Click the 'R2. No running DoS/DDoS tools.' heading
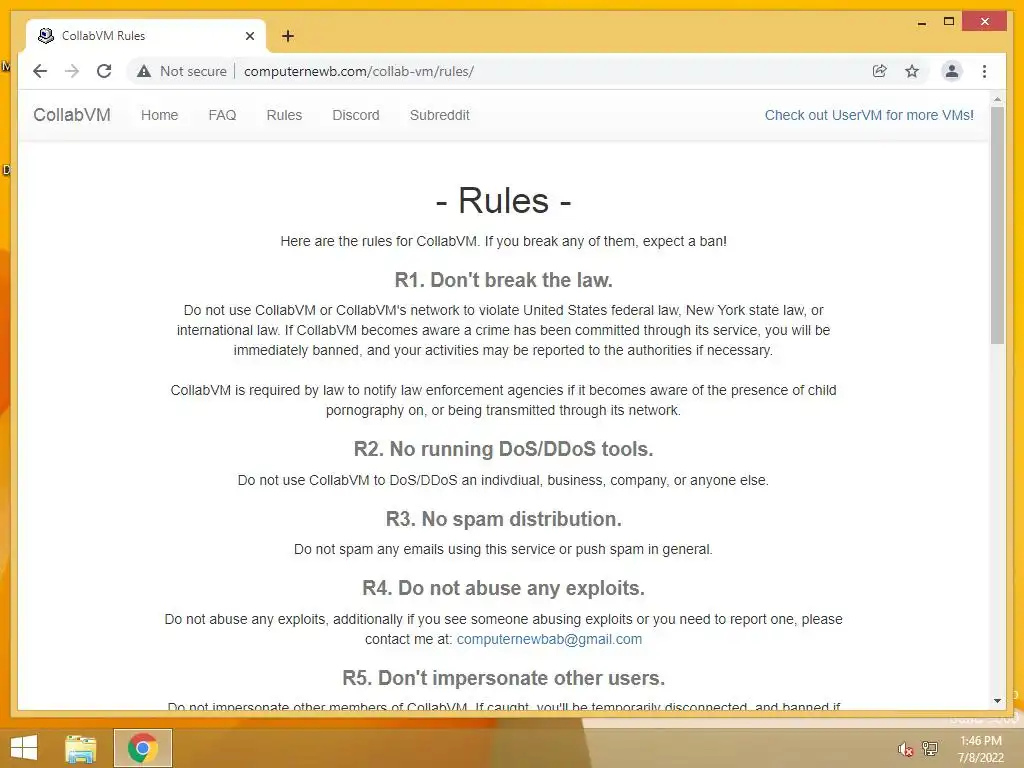Viewport: 1024px width, 768px height. [504, 449]
